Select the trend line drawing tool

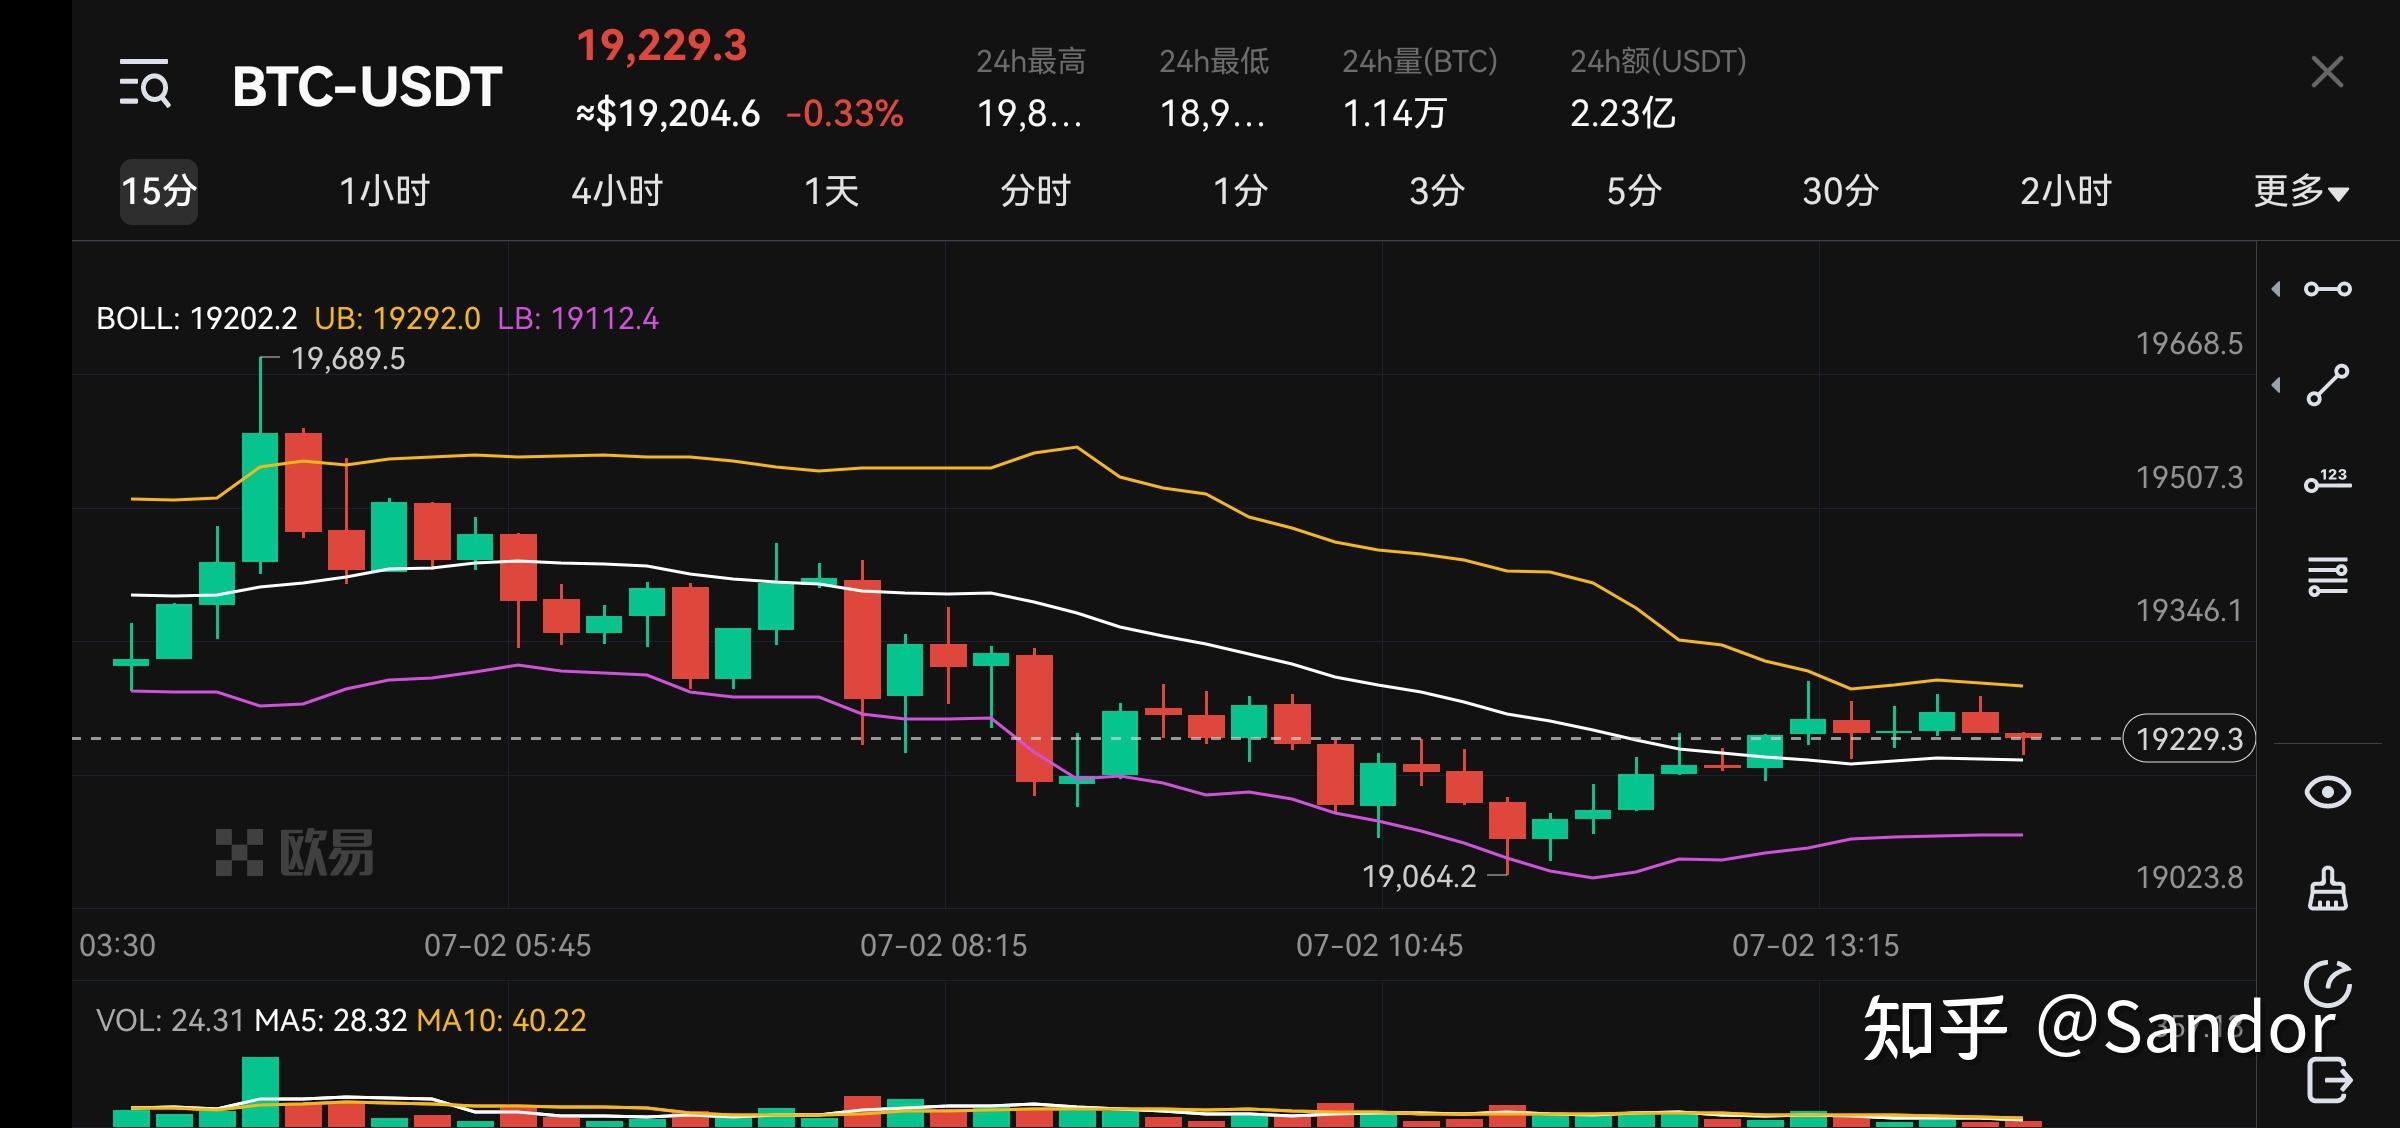pos(2328,385)
